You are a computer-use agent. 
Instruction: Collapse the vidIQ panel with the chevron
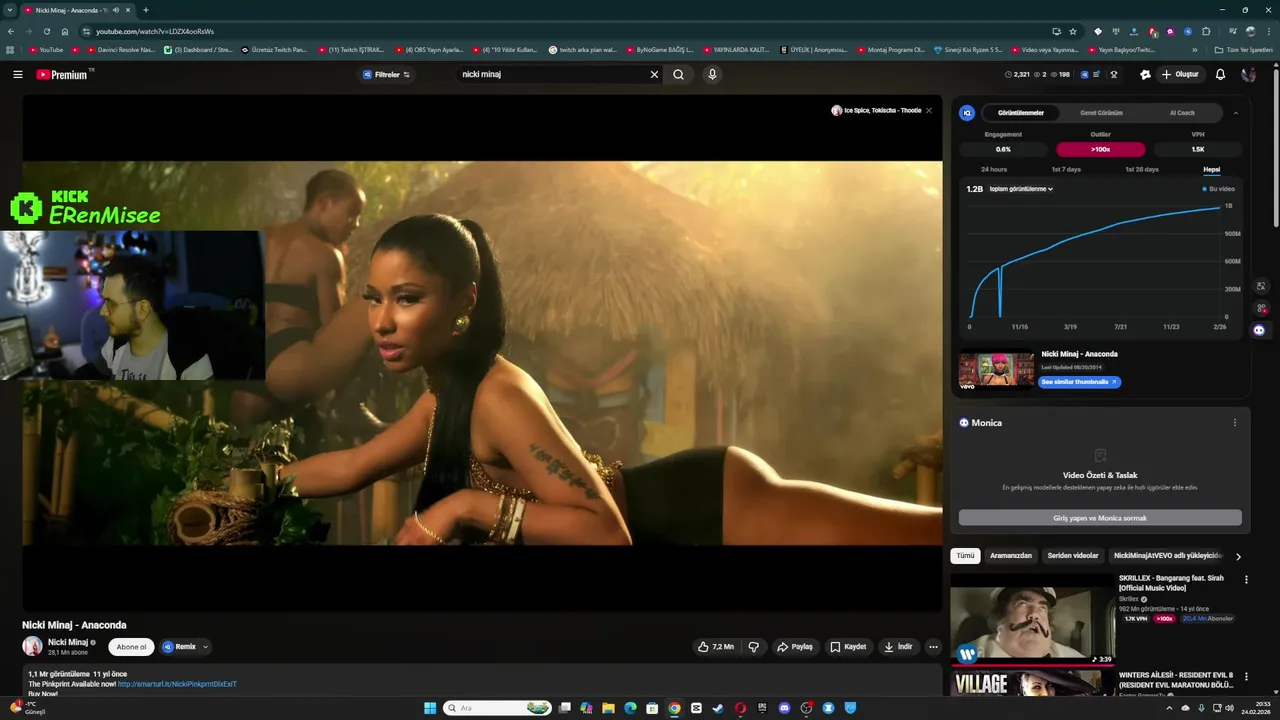[1235, 113]
